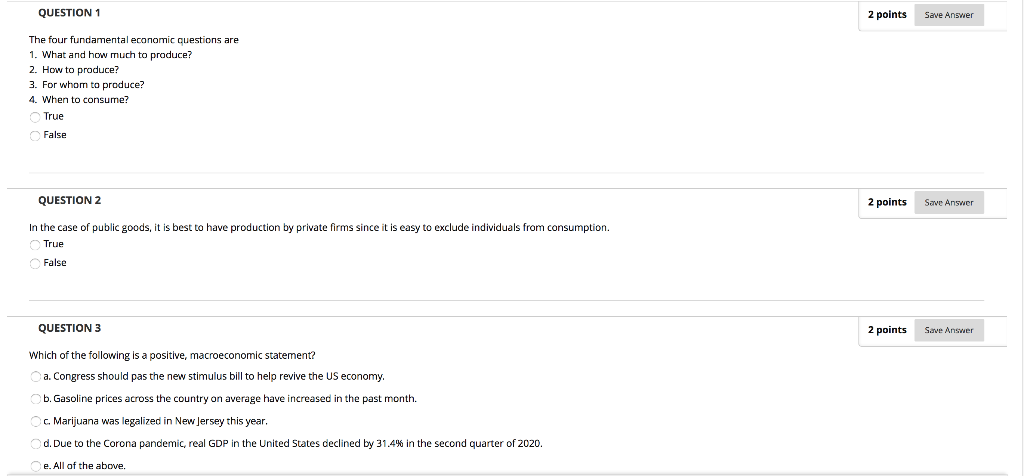
Task: Click the QUESTION 3 heading
Action: (x=69, y=328)
